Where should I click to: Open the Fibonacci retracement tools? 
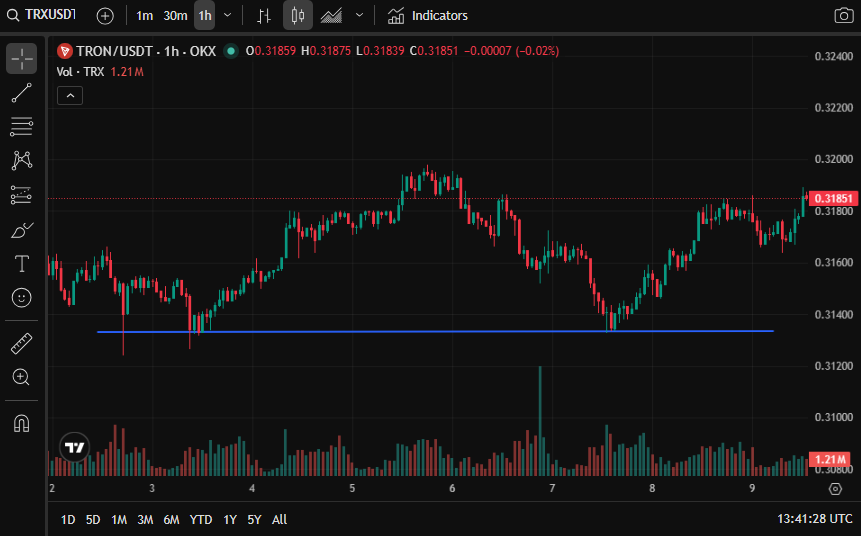coord(21,127)
